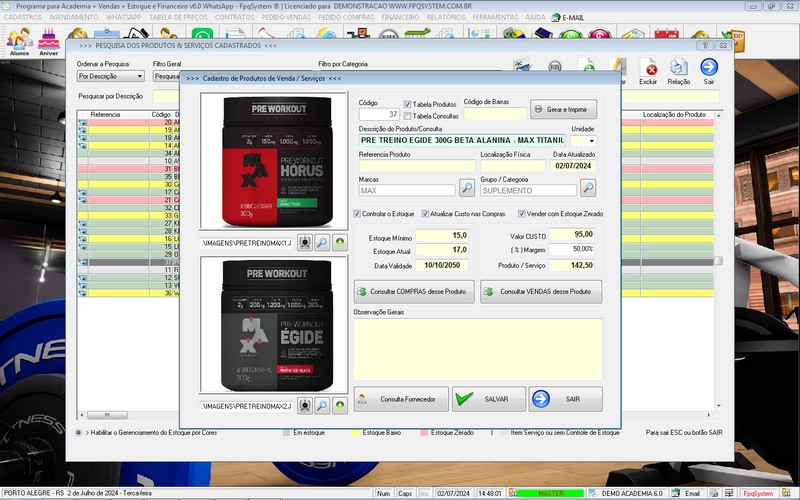Viewport: 800px width, 500px height.
Task: Click green upload icon beside PRETREINOMAX1 path
Action: (x=340, y=243)
